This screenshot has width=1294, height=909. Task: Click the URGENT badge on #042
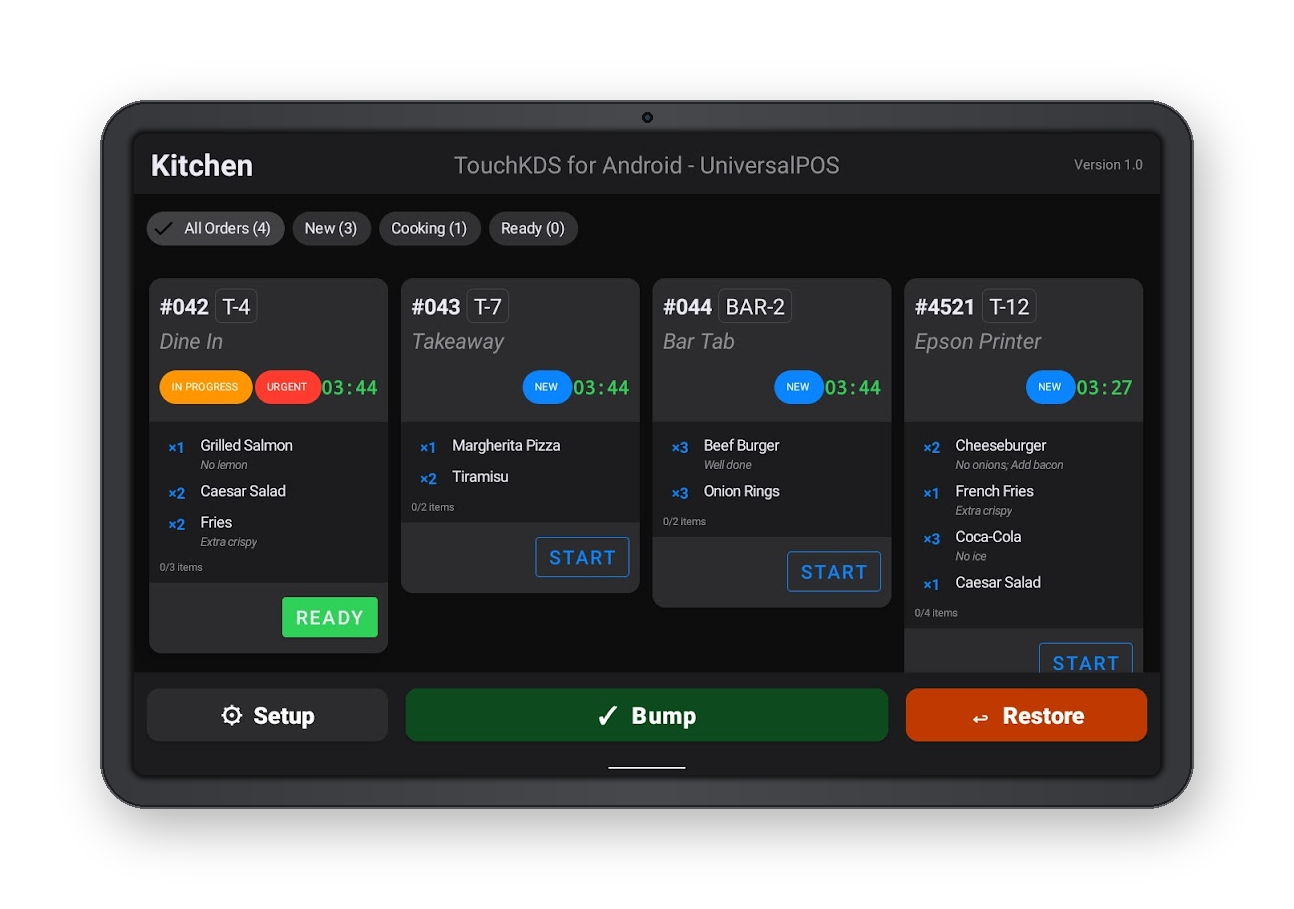click(x=287, y=387)
